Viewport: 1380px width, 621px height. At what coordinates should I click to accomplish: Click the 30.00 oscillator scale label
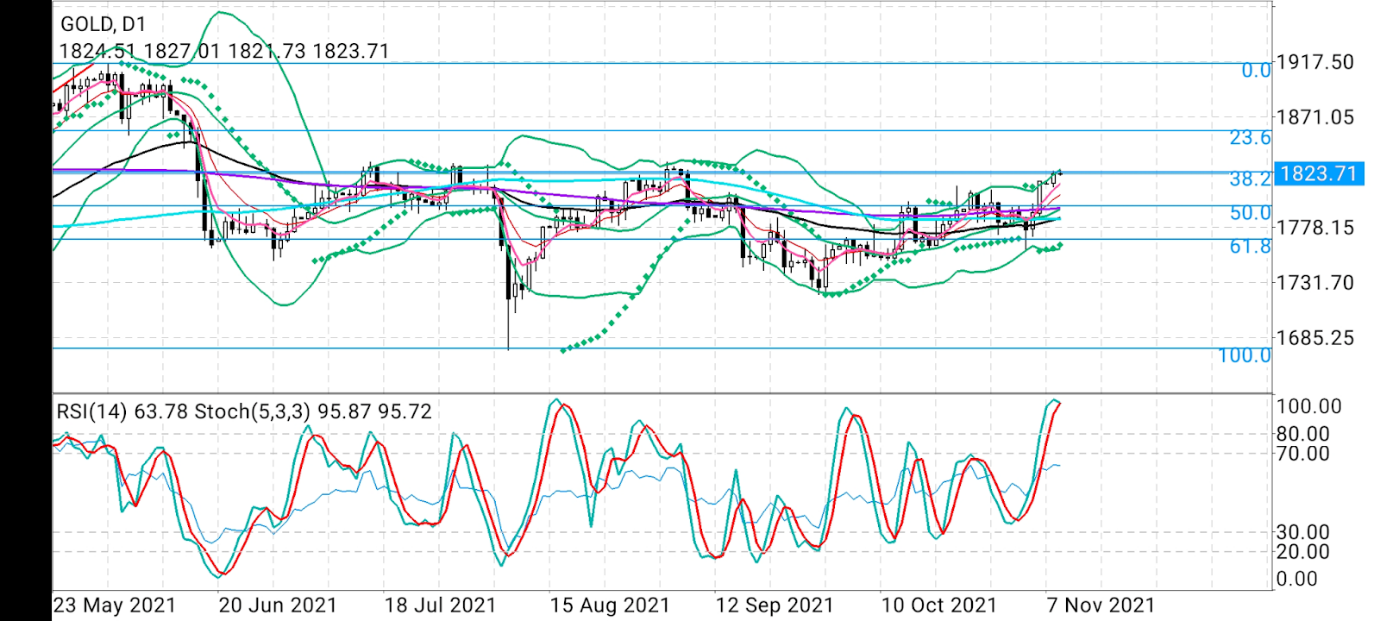(1304, 532)
